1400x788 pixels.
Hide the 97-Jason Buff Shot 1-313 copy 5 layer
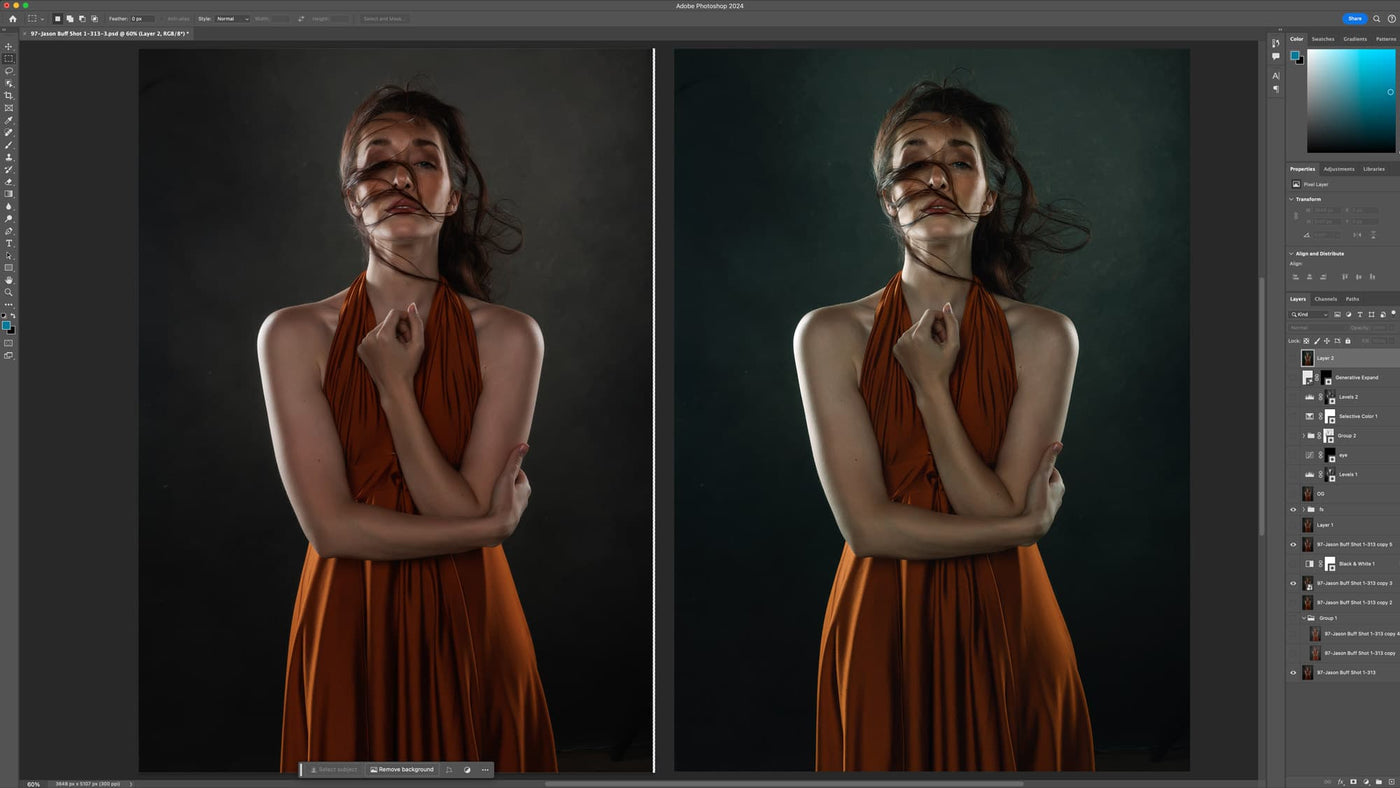pos(1293,544)
